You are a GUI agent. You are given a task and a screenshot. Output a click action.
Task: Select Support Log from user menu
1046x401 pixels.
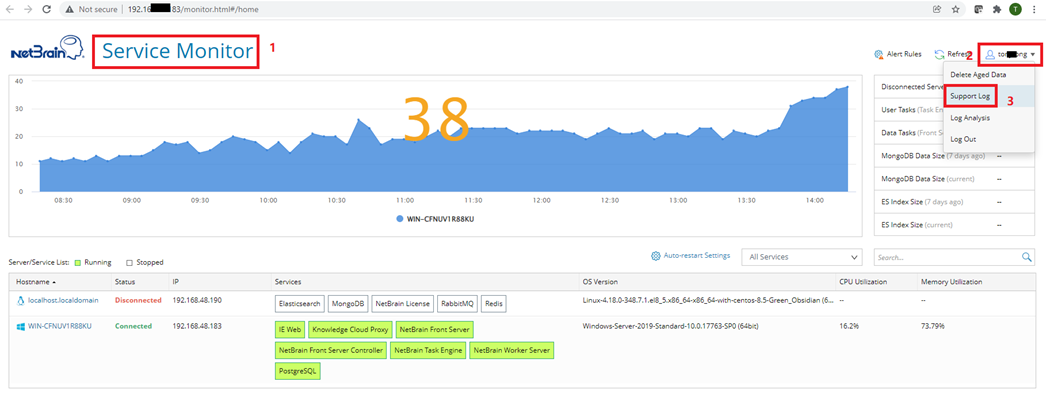[970, 96]
